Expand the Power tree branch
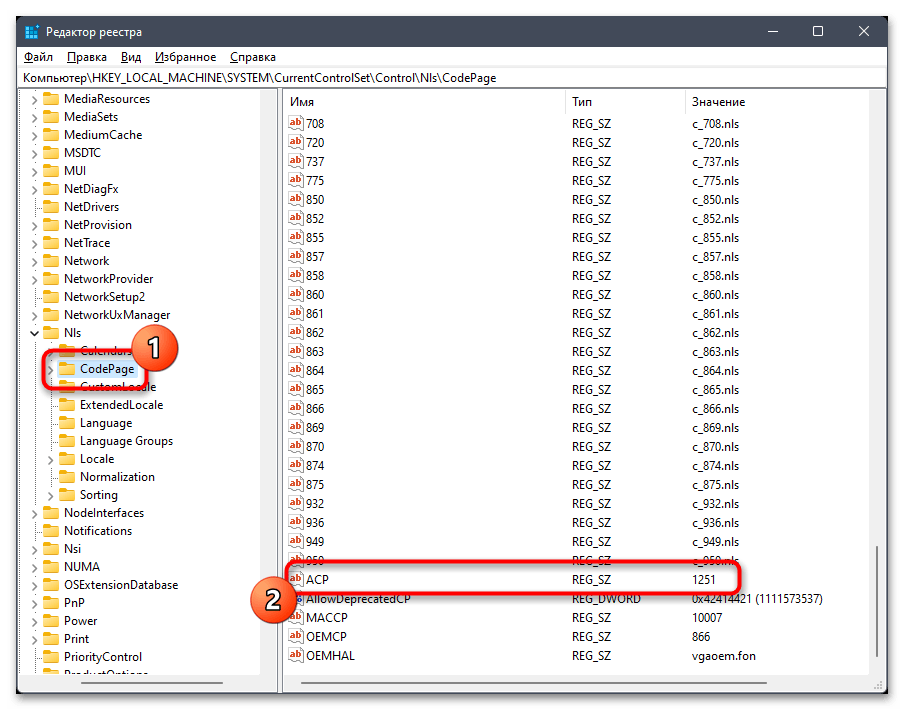This screenshot has height=710, width=904. point(33,621)
